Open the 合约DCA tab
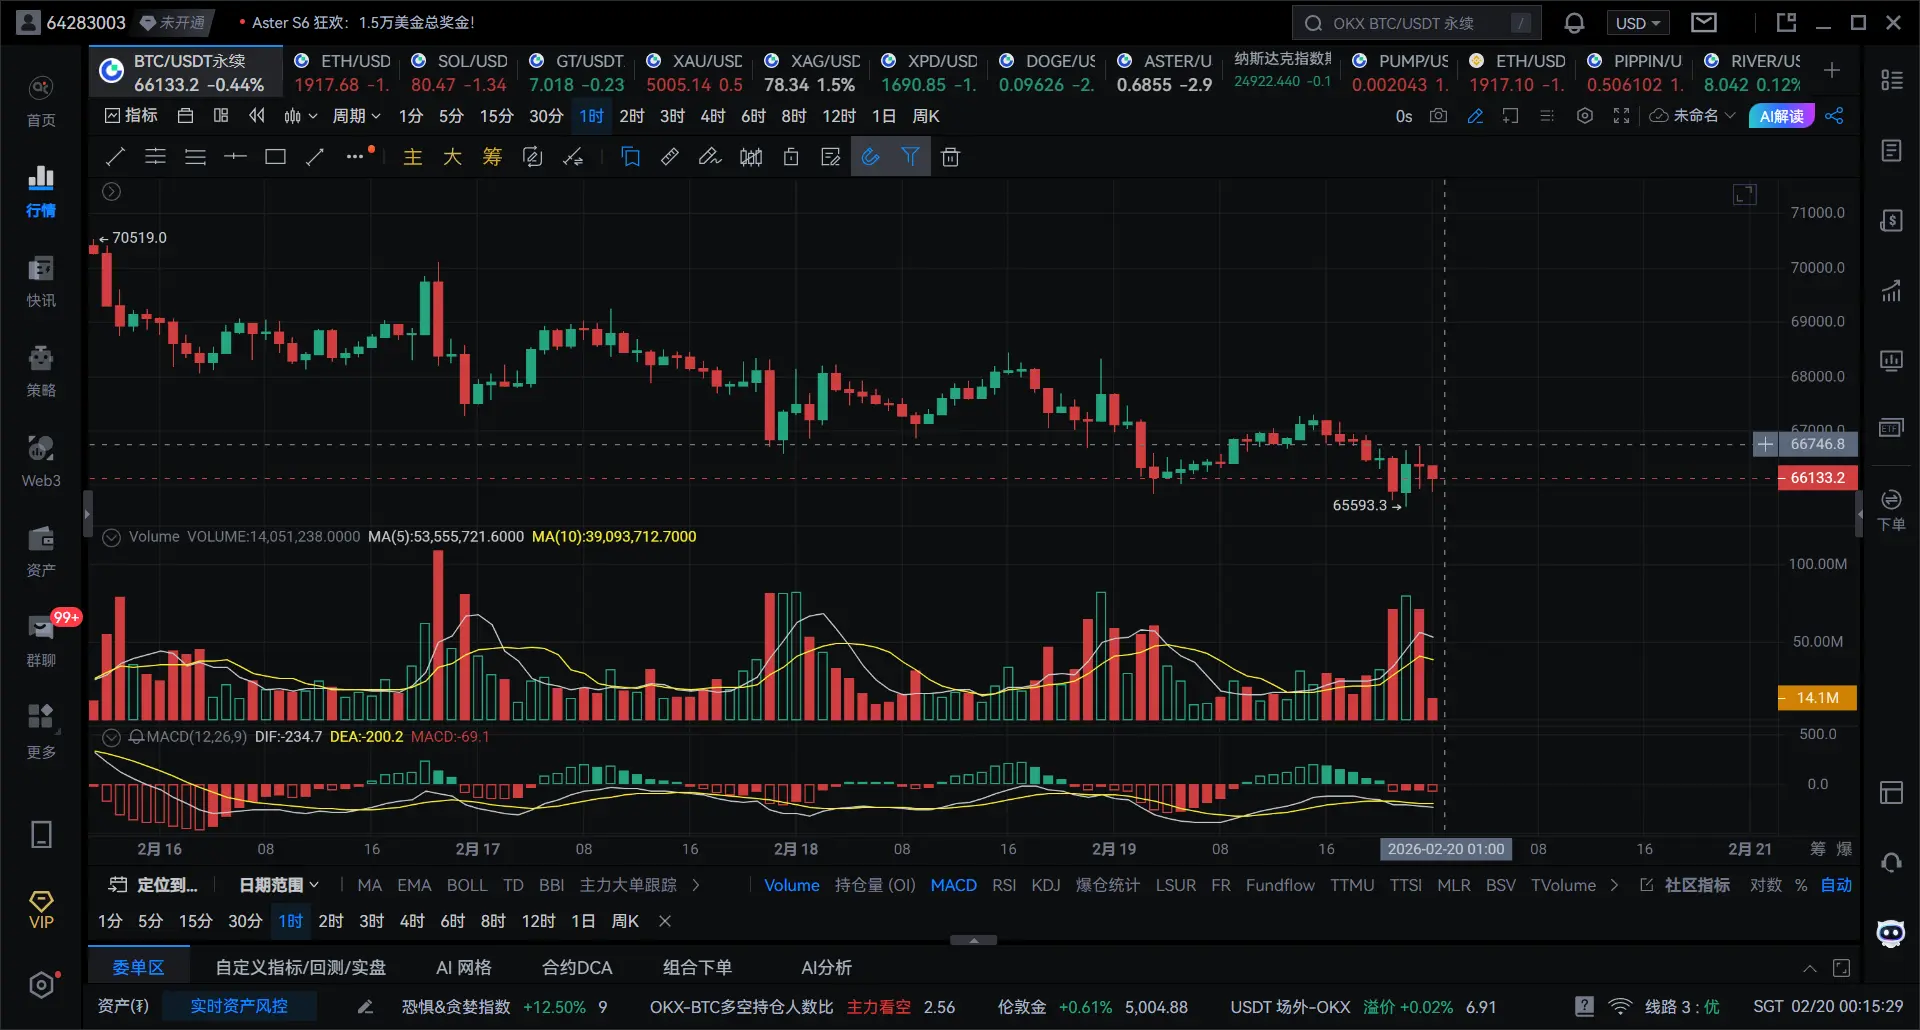This screenshot has width=1920, height=1030. [577, 967]
